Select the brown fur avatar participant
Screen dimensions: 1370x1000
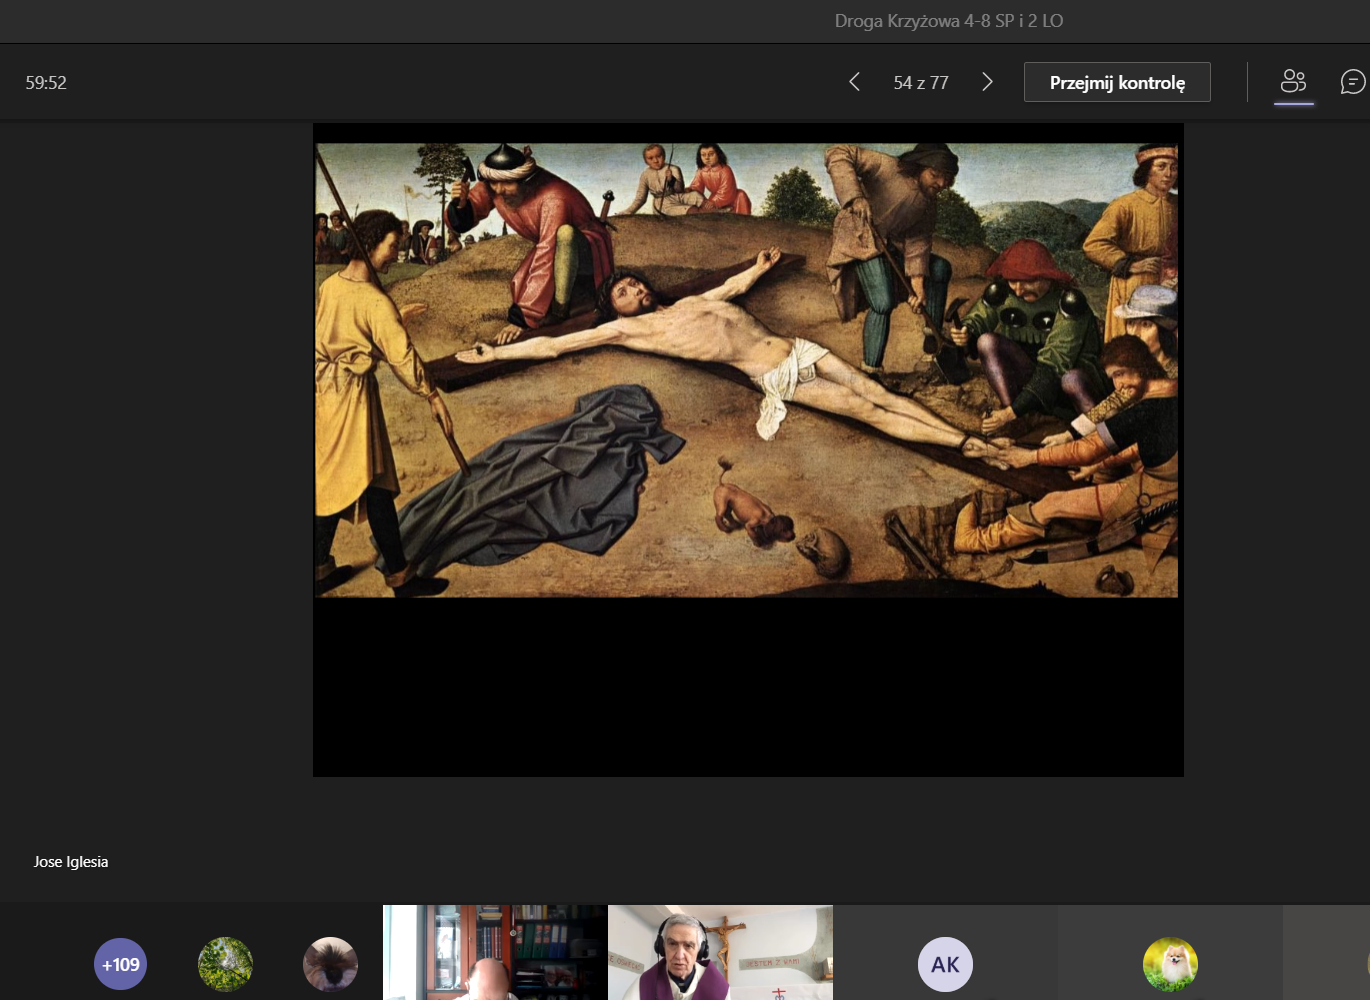click(330, 964)
